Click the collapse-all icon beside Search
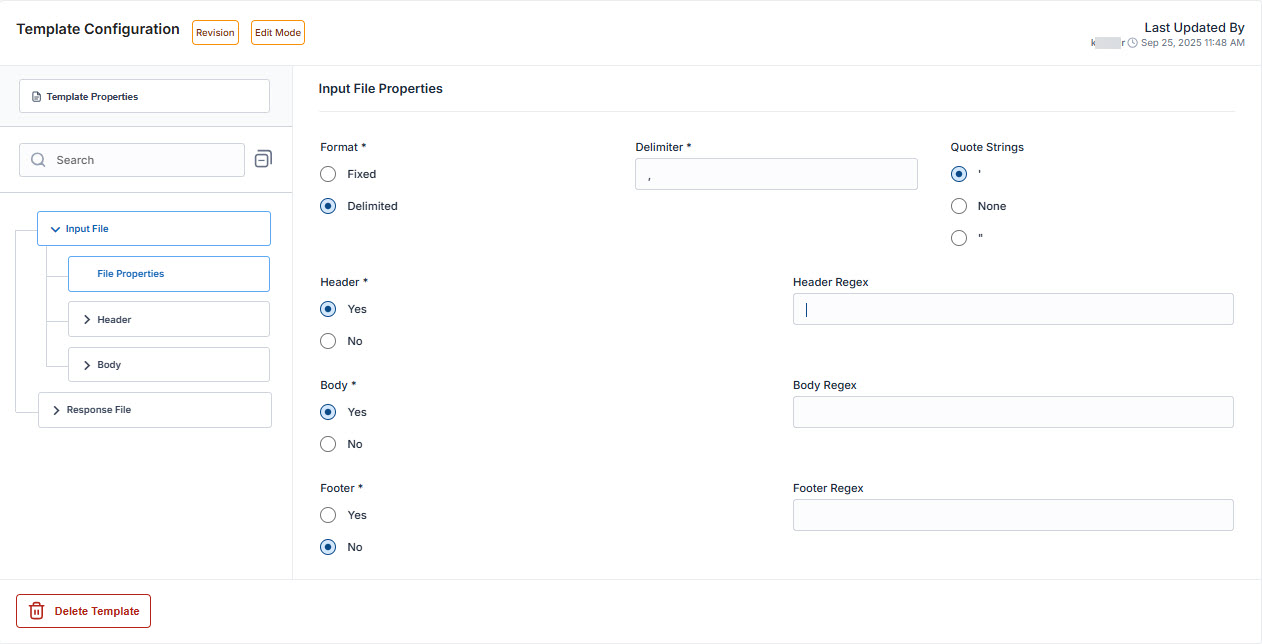 tap(263, 159)
